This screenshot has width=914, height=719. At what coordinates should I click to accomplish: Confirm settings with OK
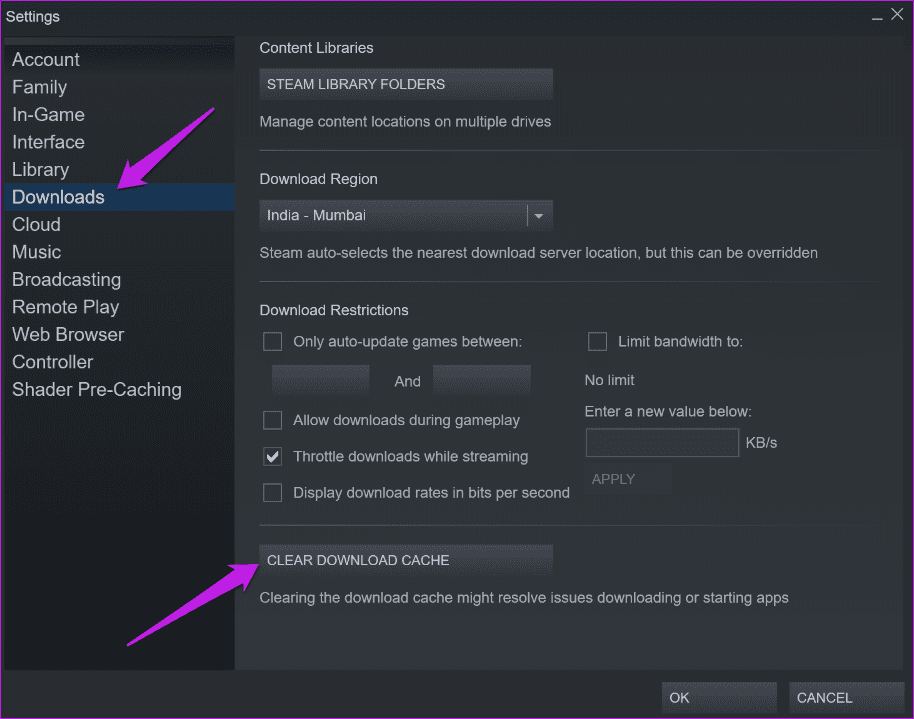[x=718, y=697]
